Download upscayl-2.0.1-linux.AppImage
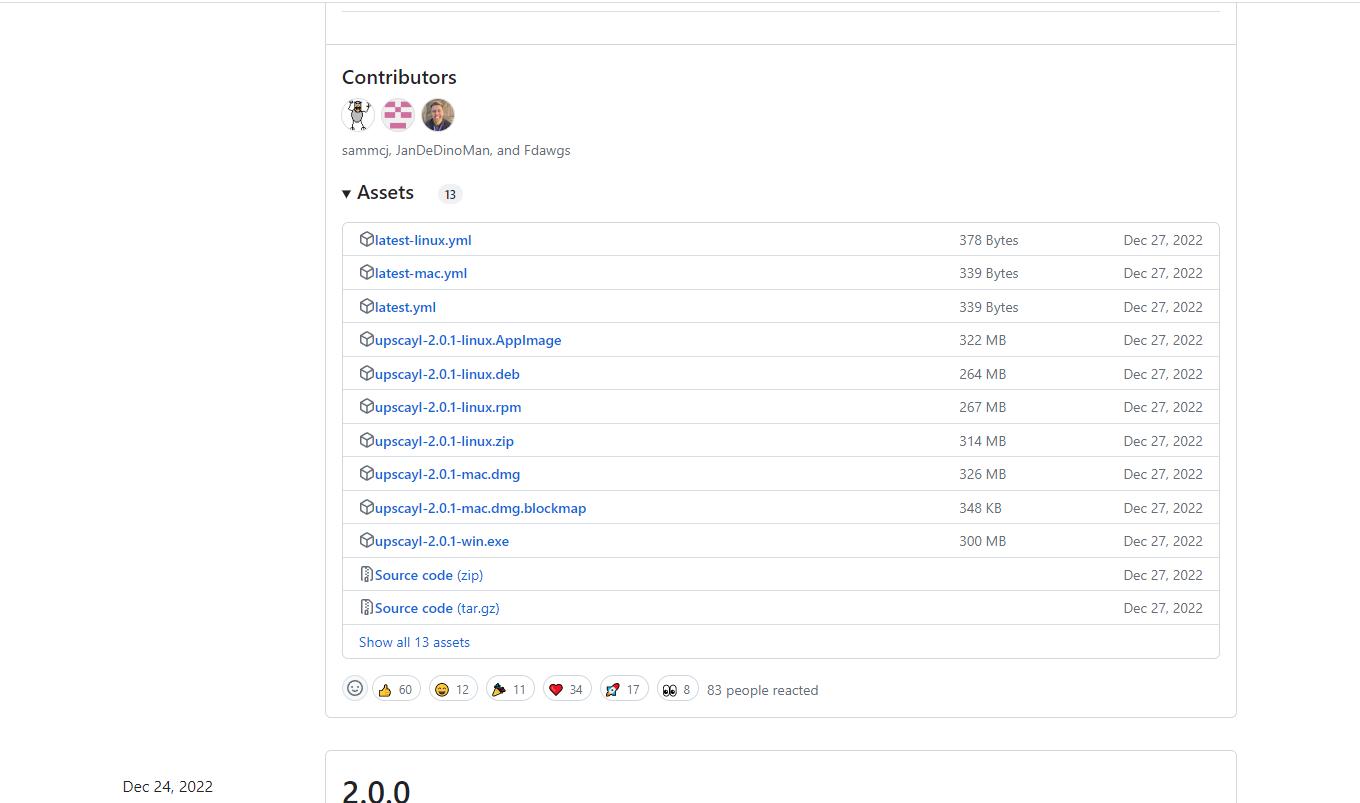 coord(468,340)
